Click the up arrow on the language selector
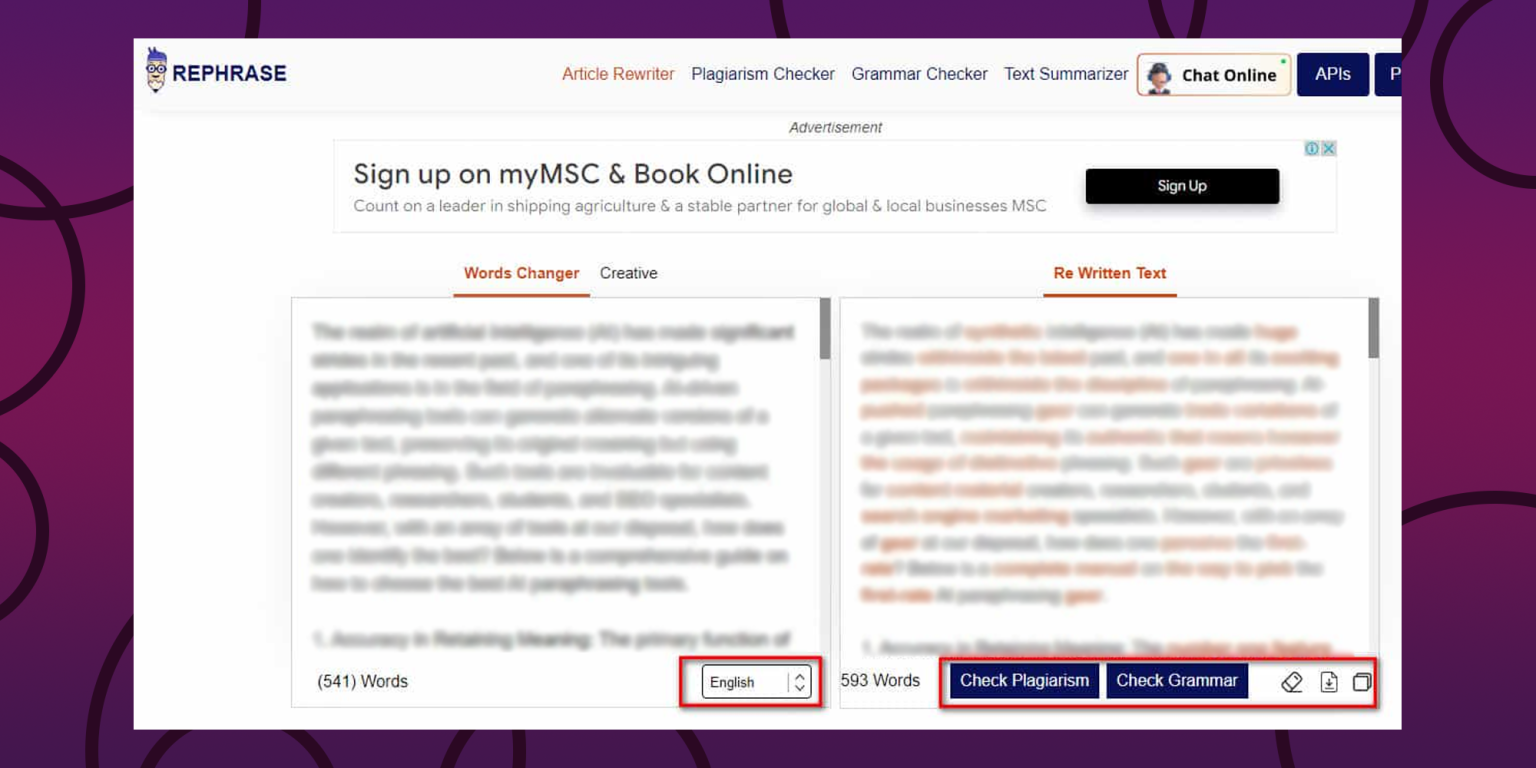This screenshot has height=768, width=1536. (799, 677)
